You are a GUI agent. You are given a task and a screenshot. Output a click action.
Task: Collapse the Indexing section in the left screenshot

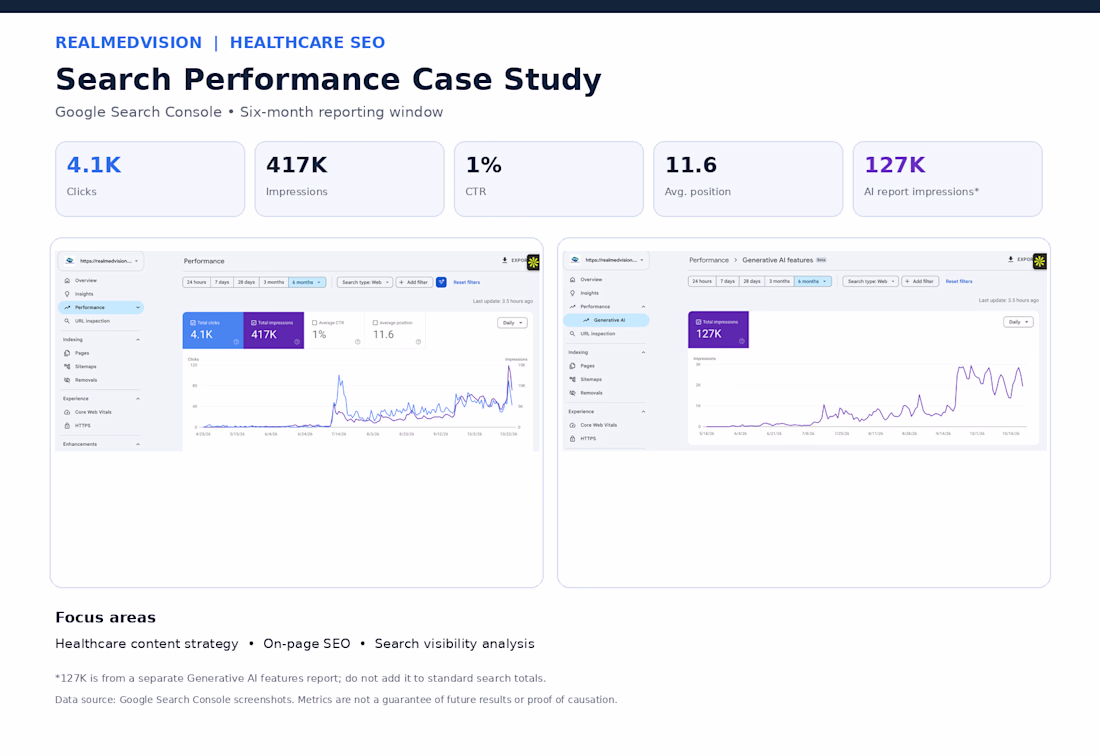click(x=138, y=339)
